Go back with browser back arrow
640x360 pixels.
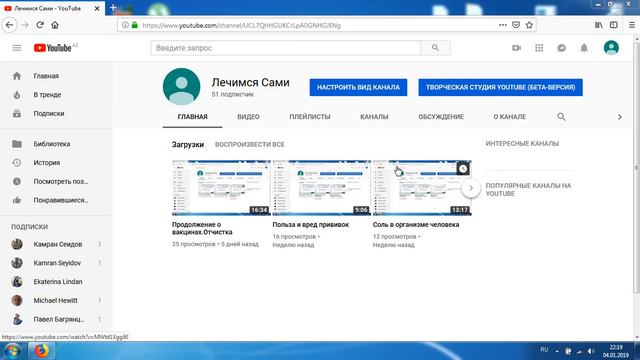[9, 25]
